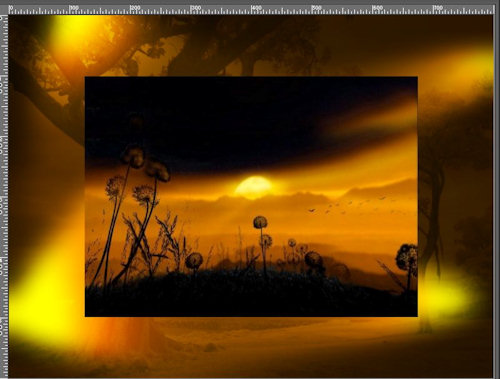Click the tall round dandelion below the sun
500x379 pixels.
260,222
